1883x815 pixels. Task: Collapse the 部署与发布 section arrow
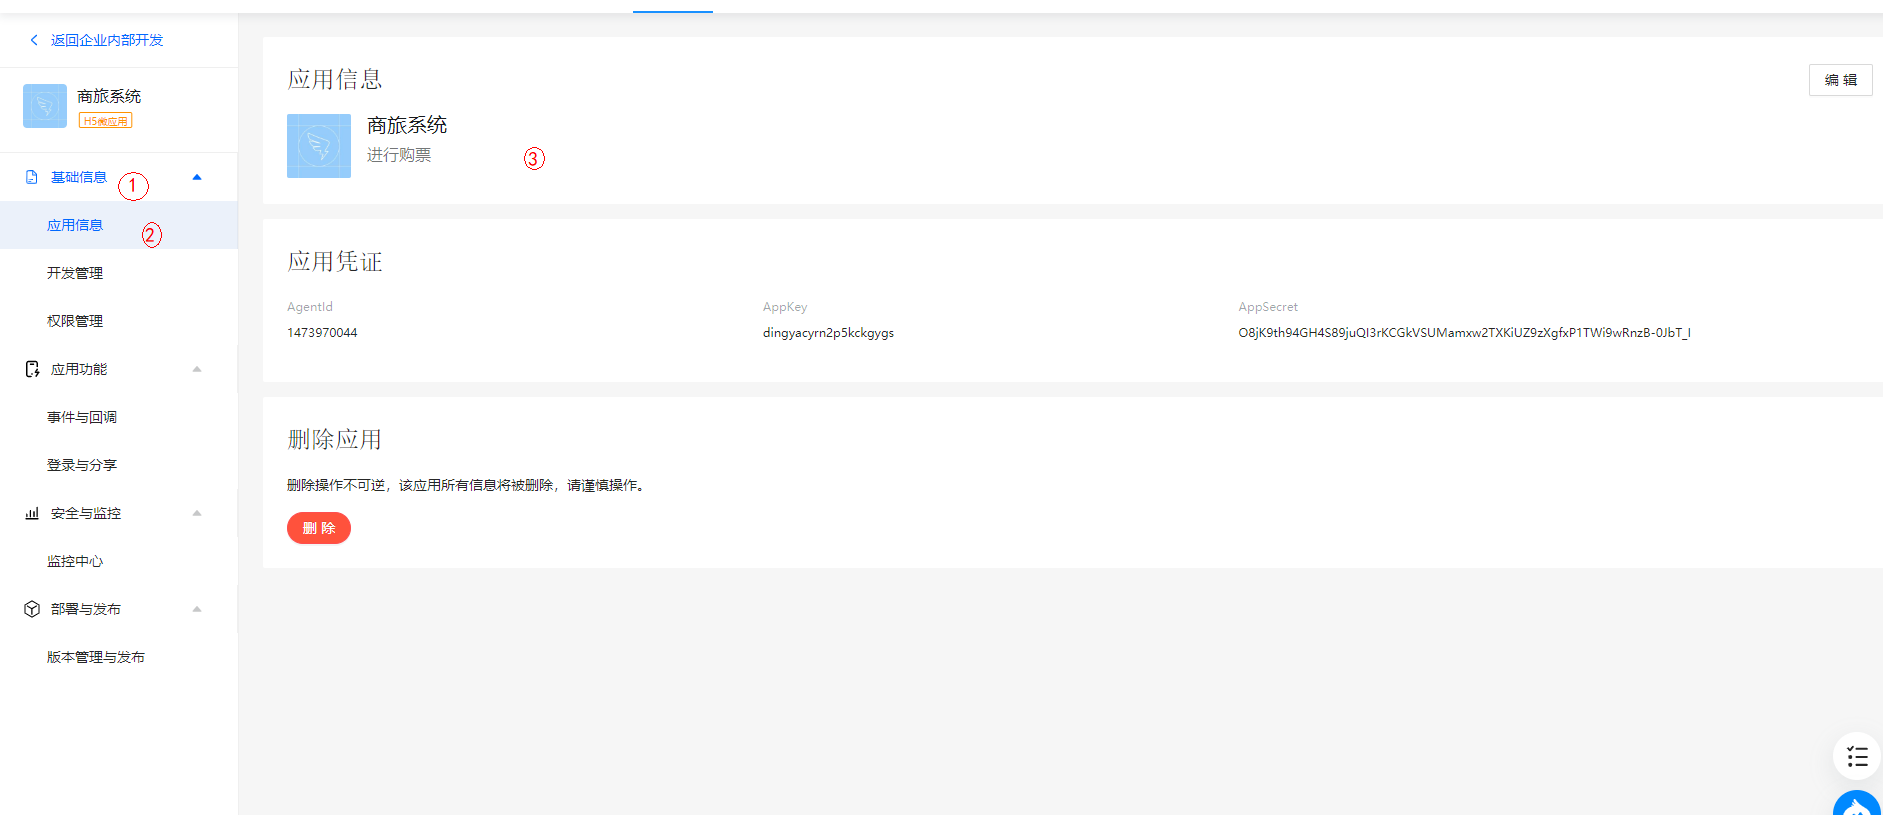click(197, 609)
